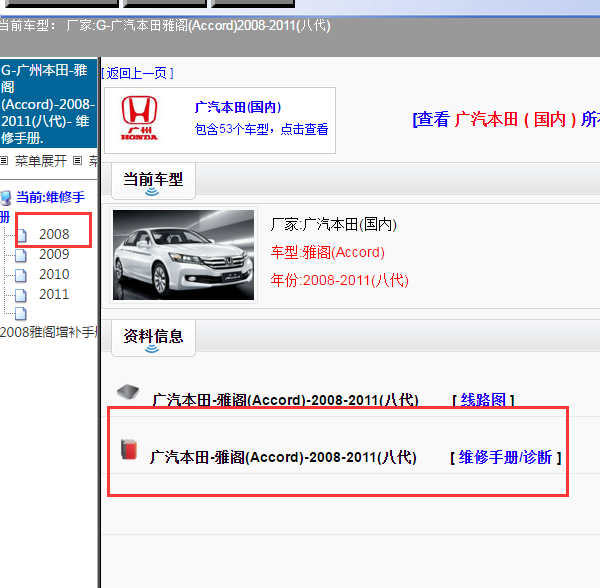Select 2009 in the manual tree
The image size is (600, 588).
pos(54,254)
